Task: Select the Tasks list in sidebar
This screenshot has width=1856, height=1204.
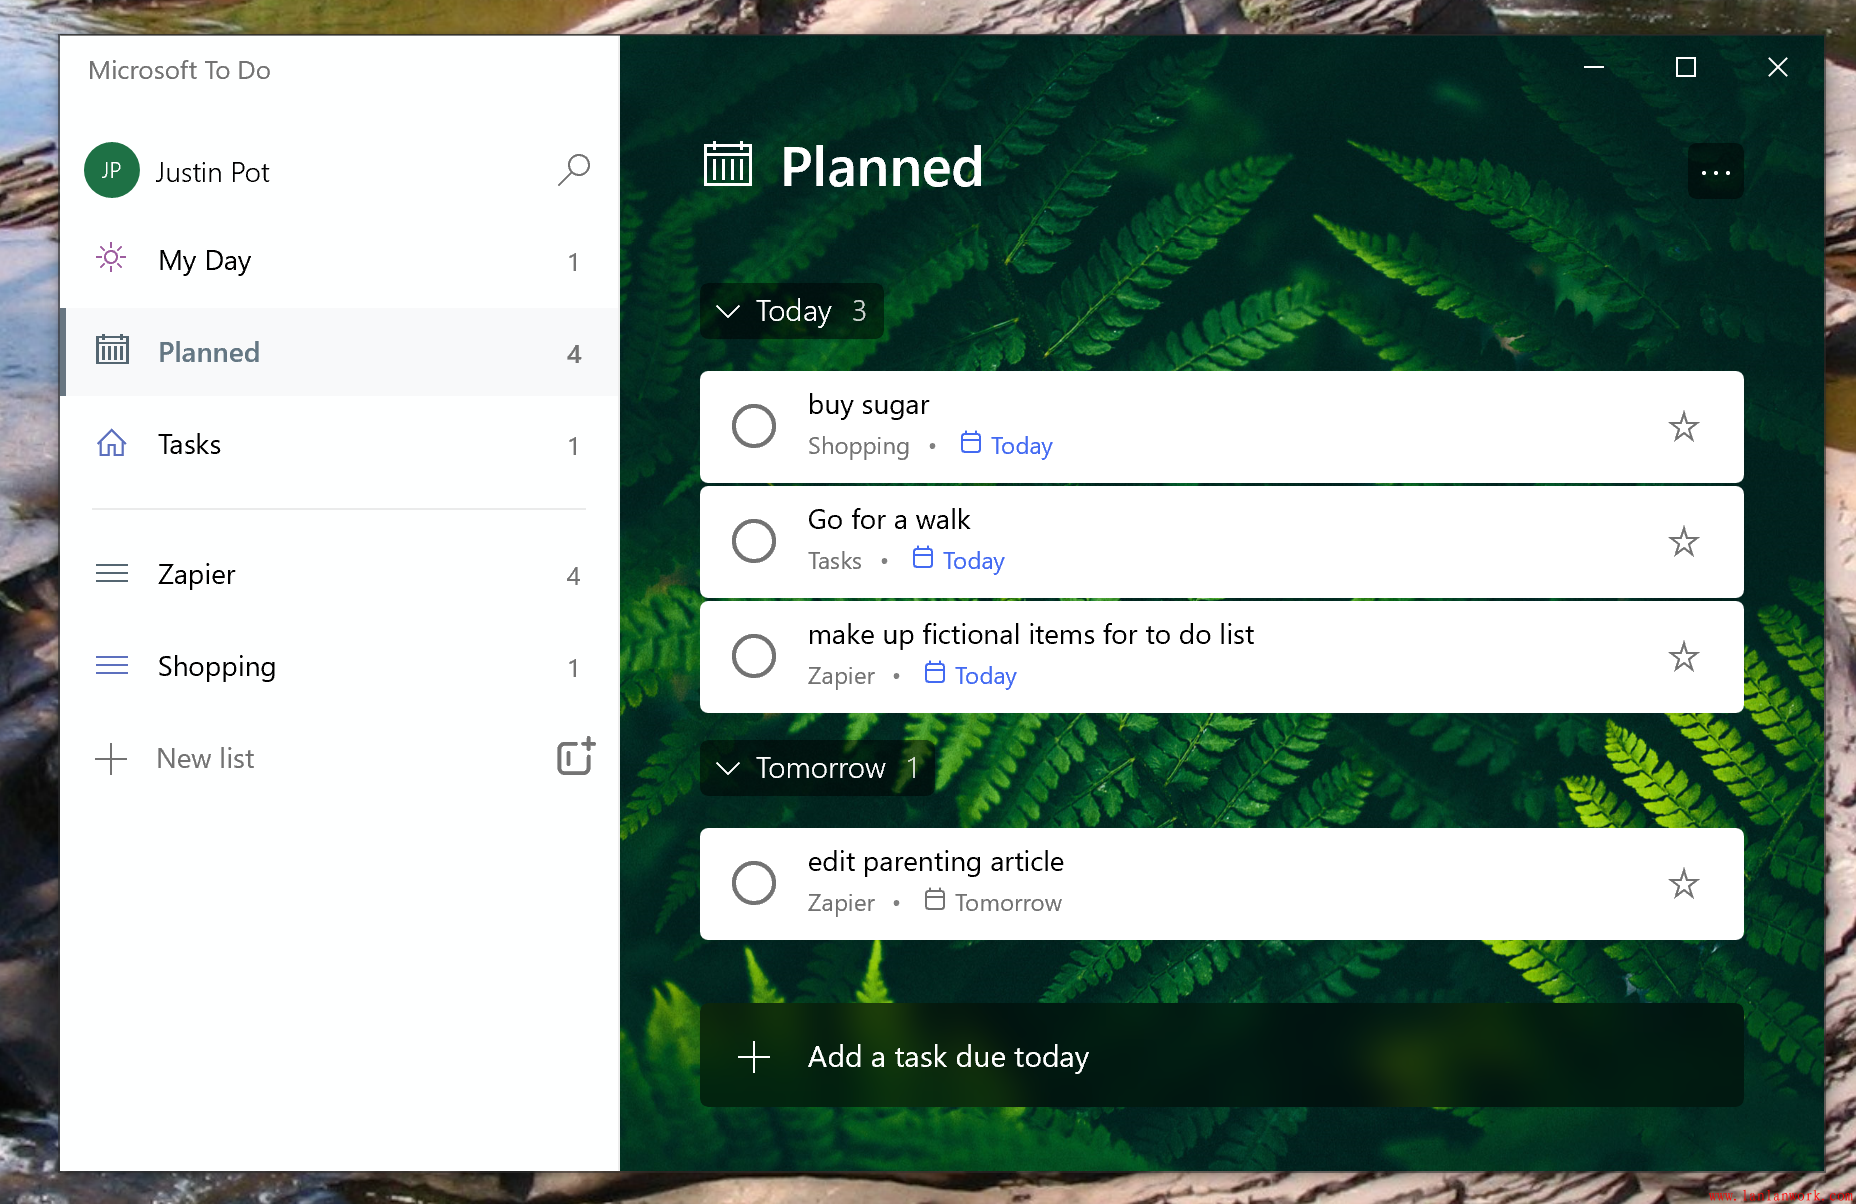Action: (x=189, y=445)
